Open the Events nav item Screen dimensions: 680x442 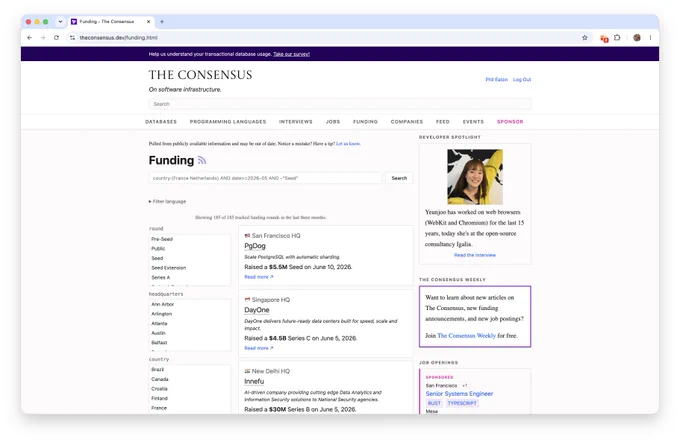(x=473, y=122)
